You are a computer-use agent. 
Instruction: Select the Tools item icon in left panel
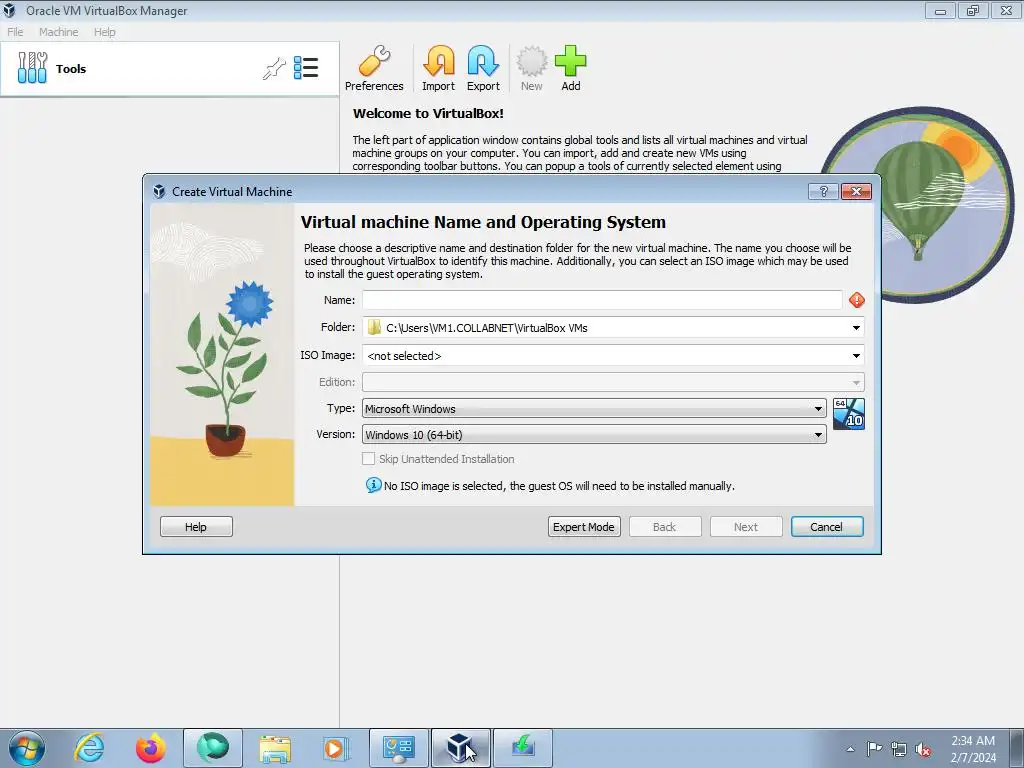tap(32, 68)
